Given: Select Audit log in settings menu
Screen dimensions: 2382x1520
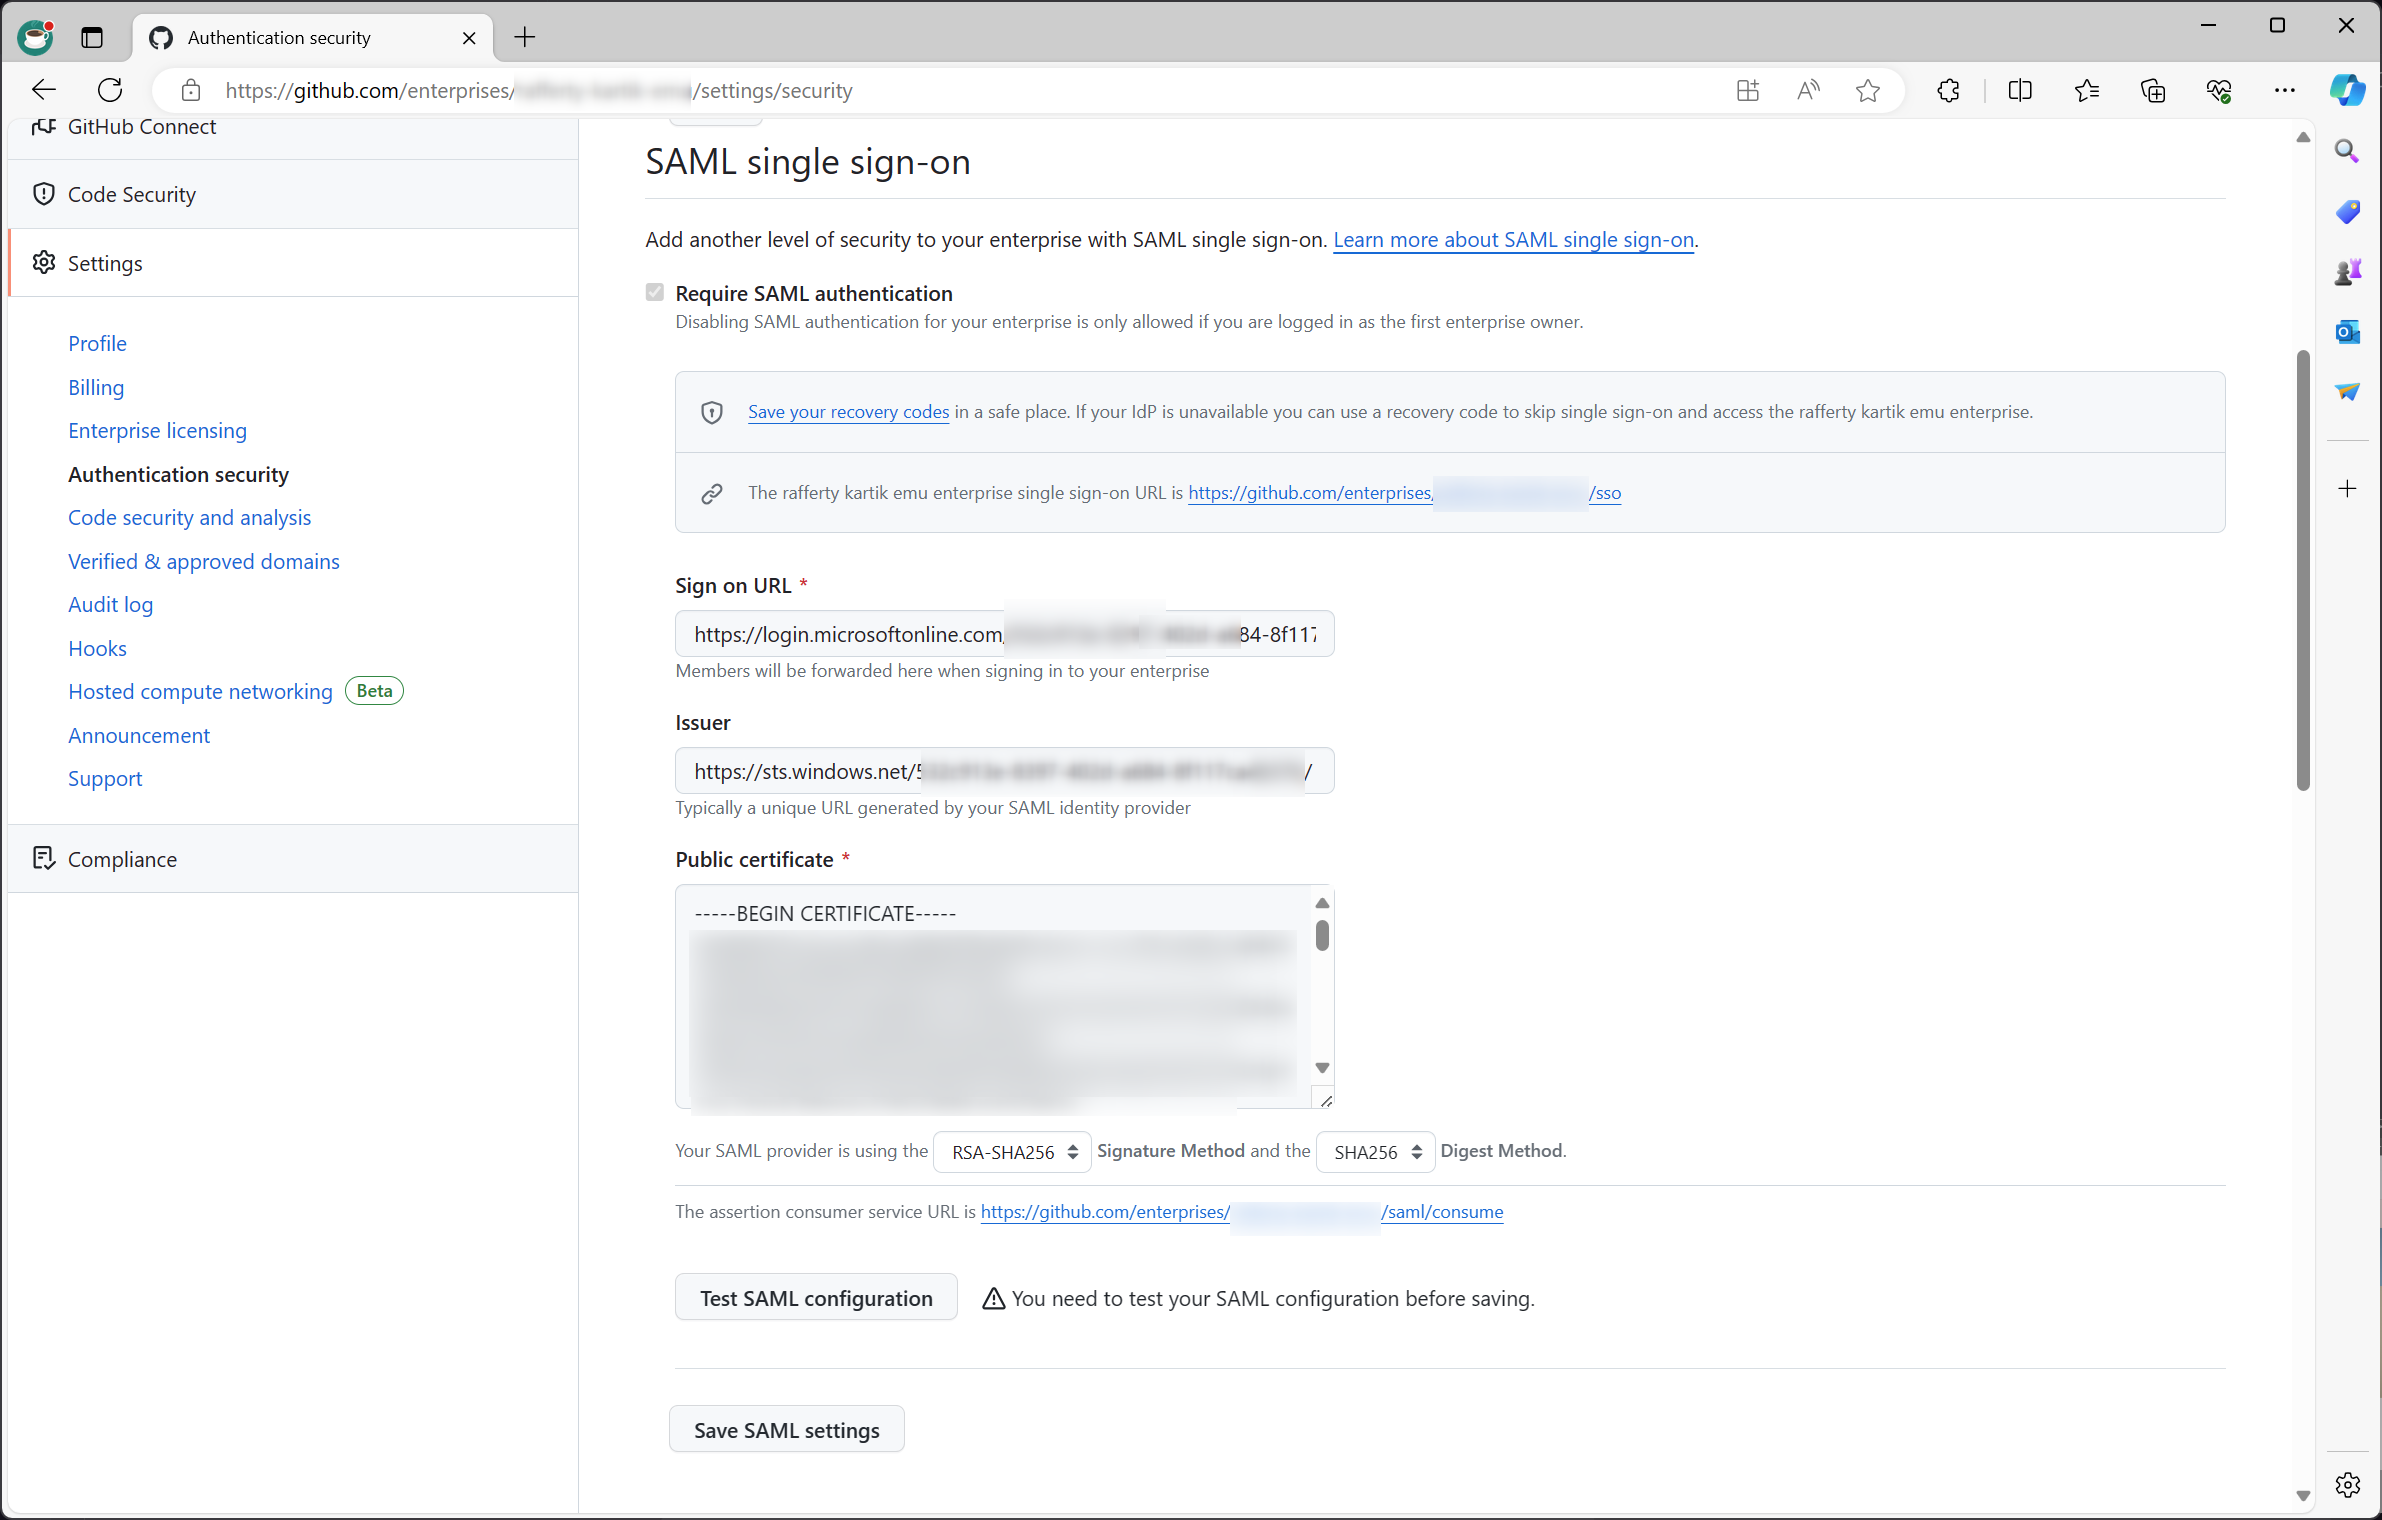Looking at the screenshot, I should pos(110,604).
